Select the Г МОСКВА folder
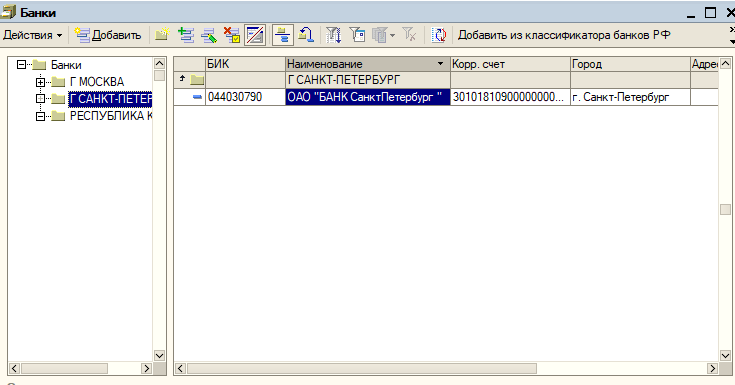 [97, 82]
